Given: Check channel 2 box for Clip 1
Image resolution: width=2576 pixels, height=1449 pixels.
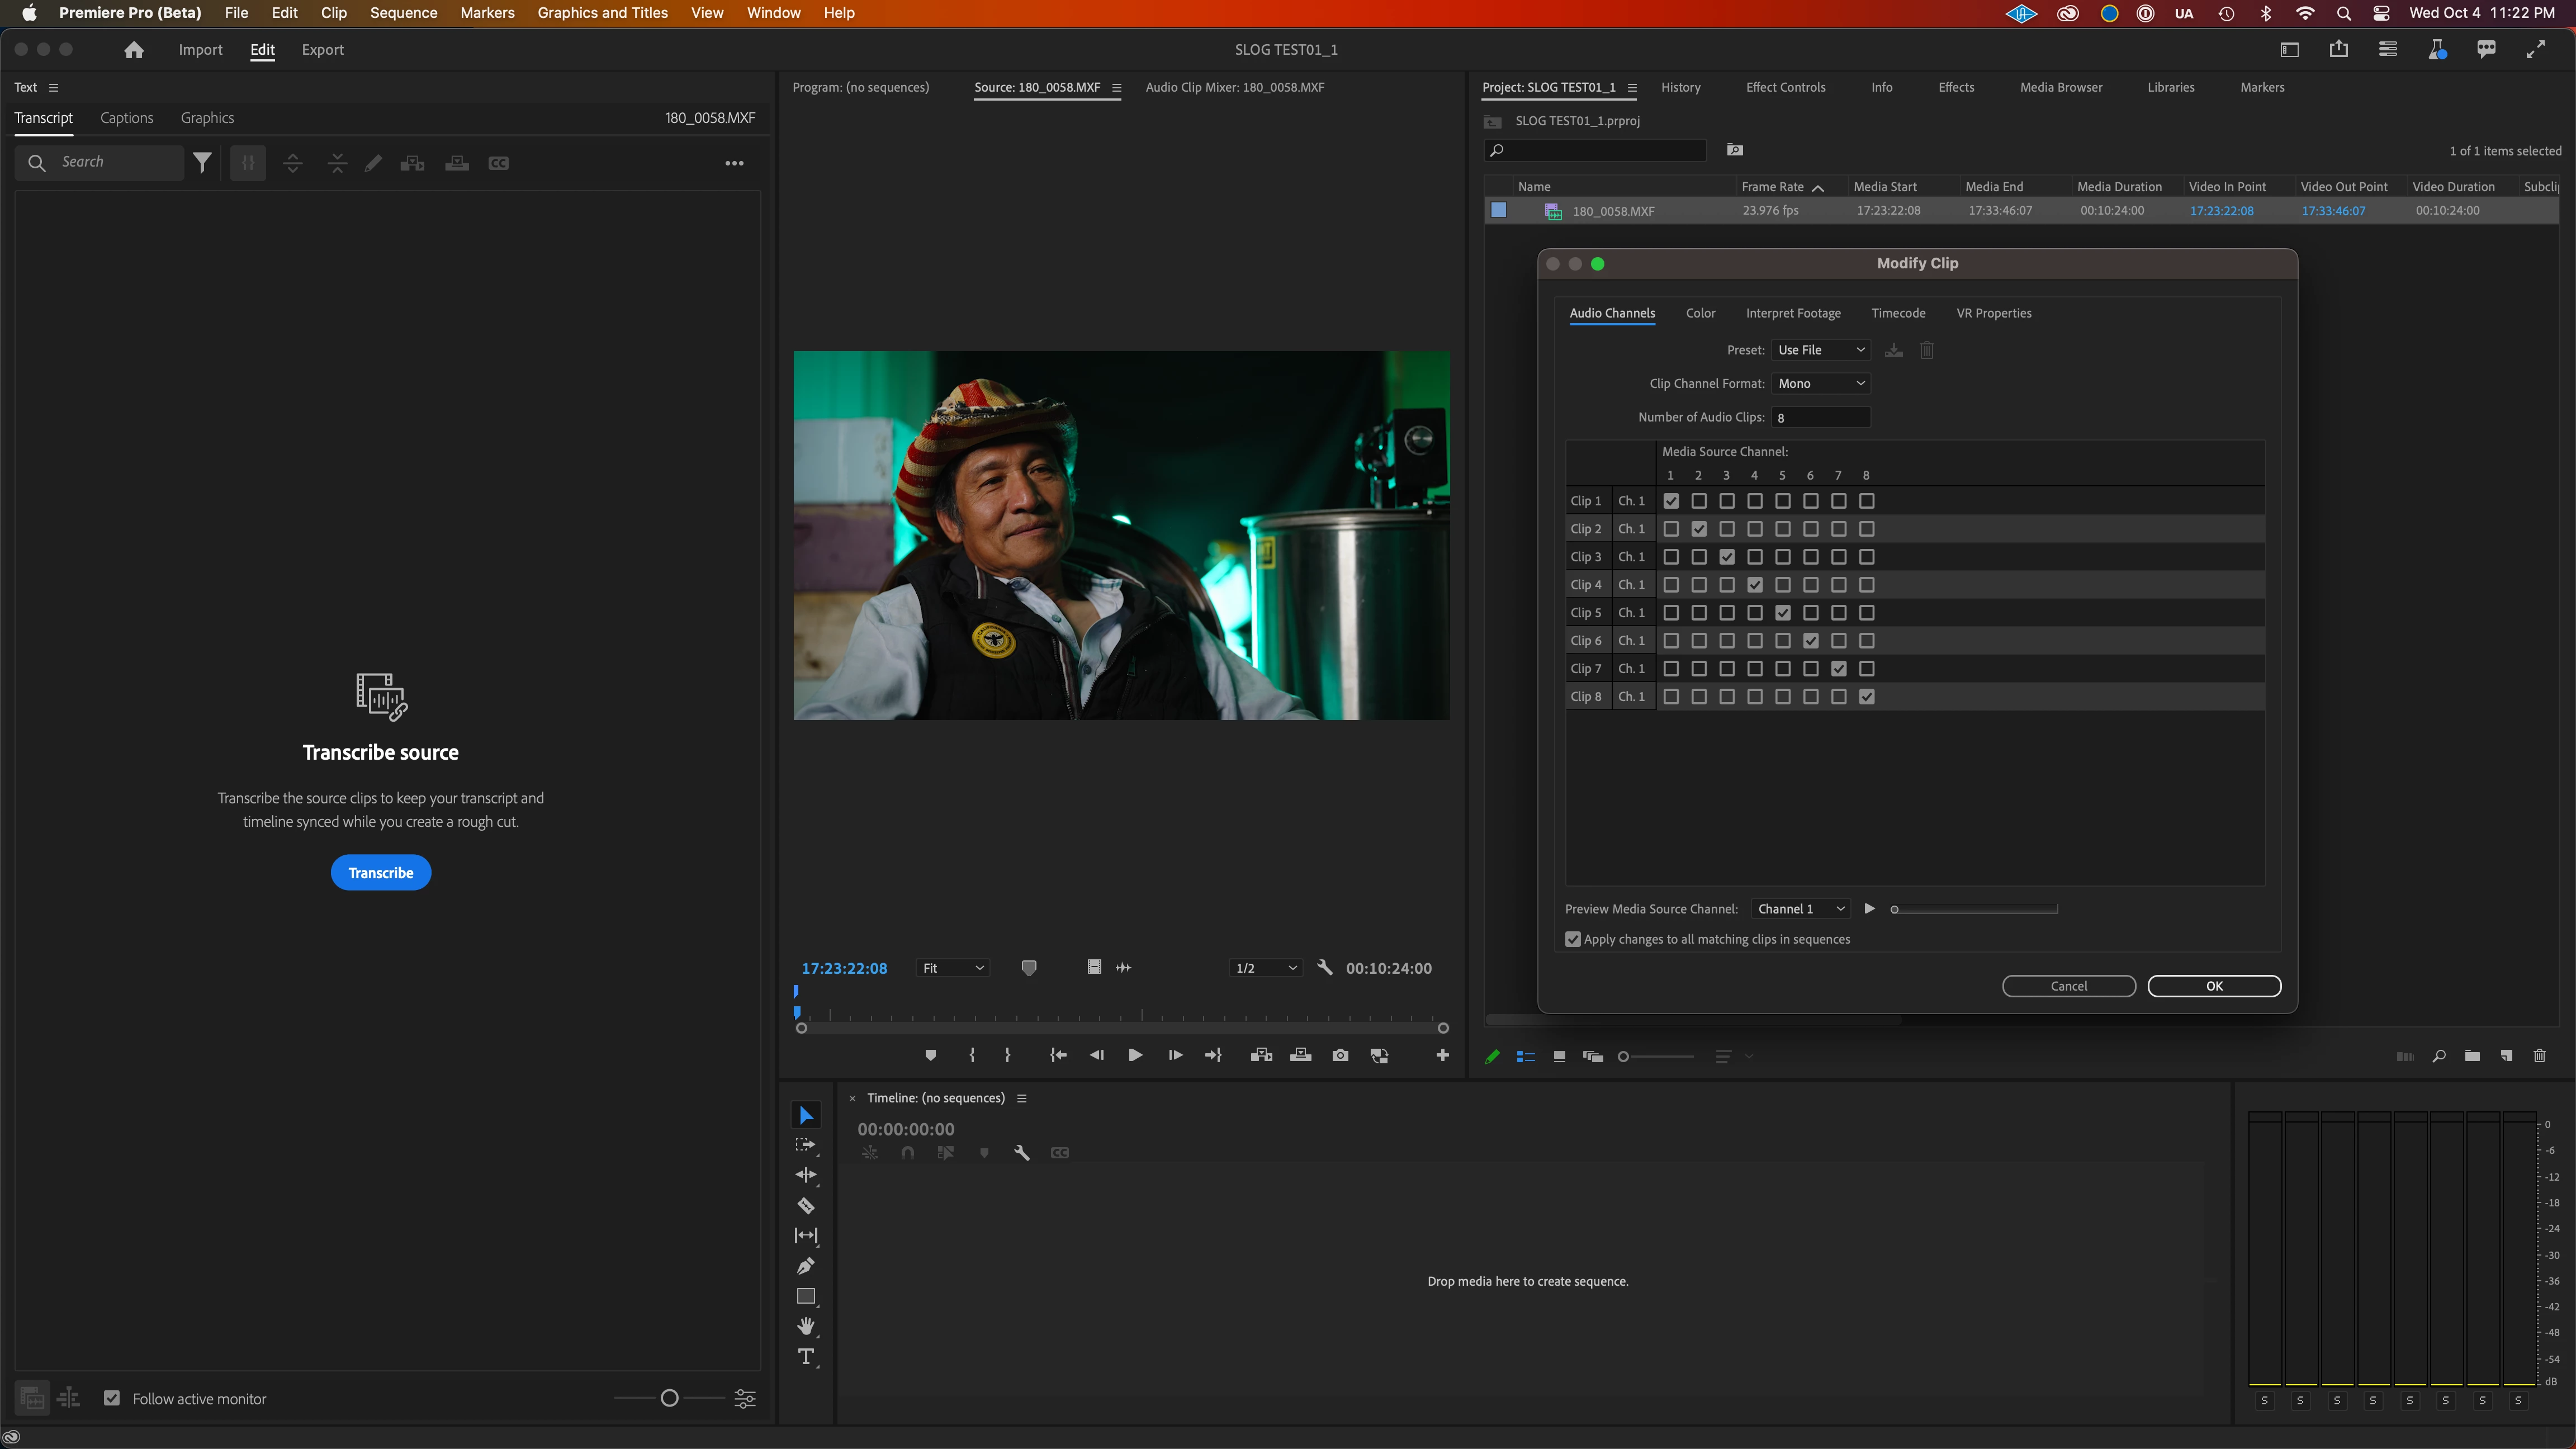Looking at the screenshot, I should tap(1699, 501).
